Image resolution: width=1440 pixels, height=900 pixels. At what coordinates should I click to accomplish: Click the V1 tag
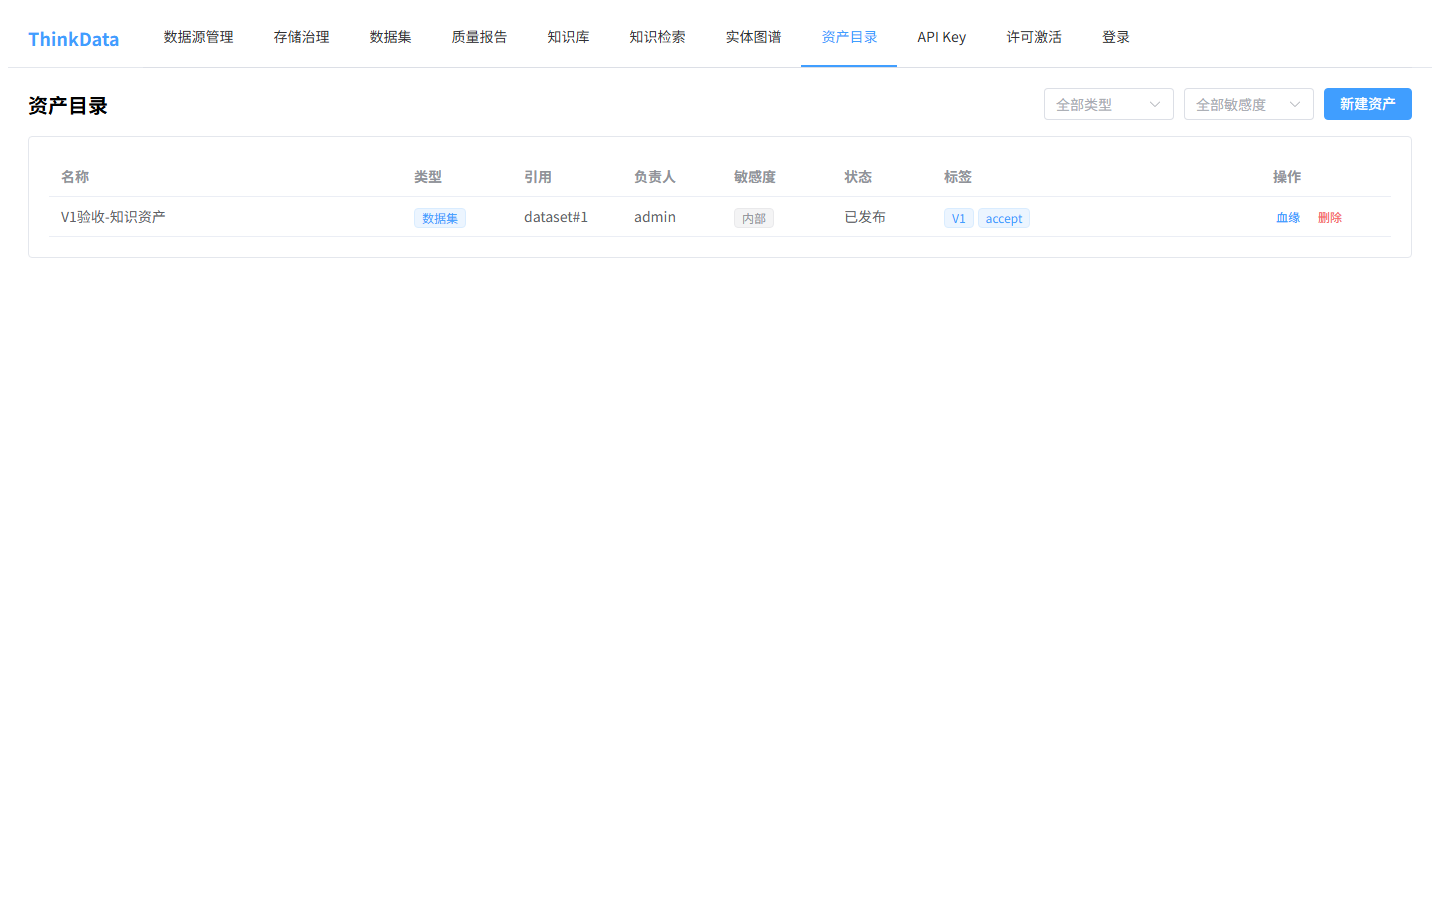959,218
